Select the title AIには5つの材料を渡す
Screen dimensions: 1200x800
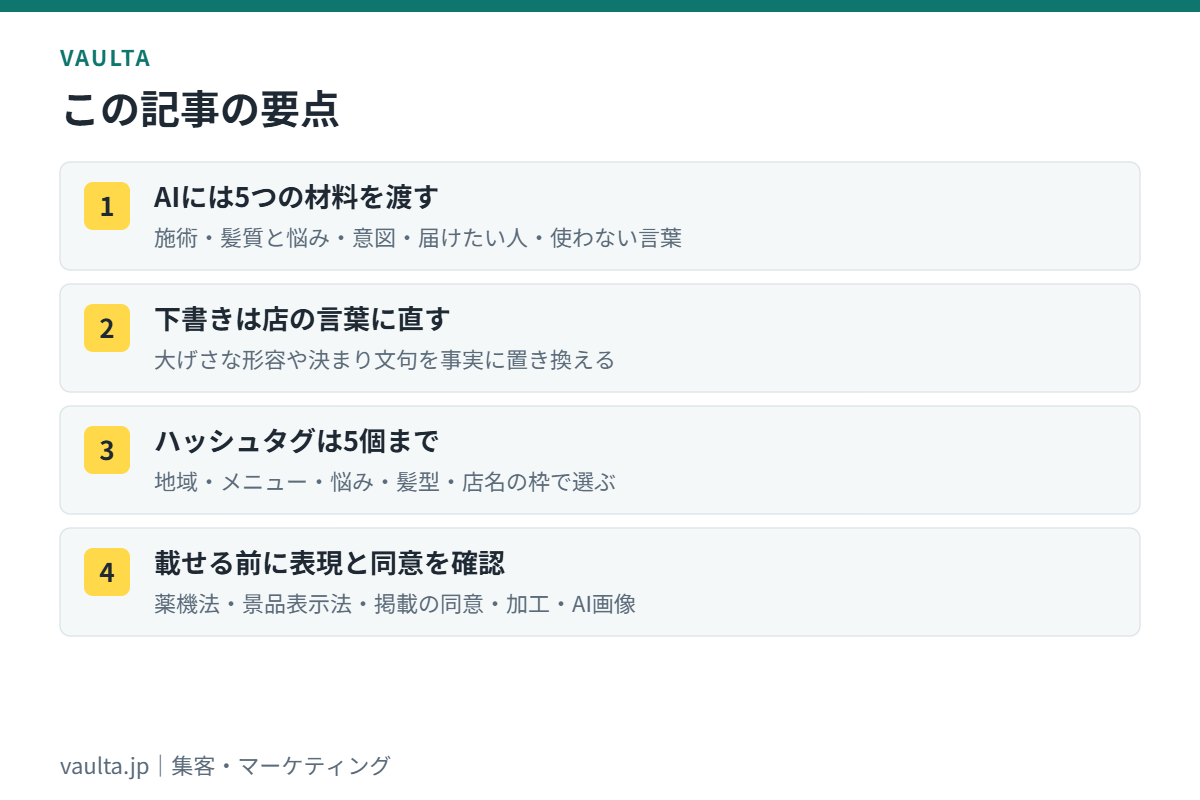(296, 197)
